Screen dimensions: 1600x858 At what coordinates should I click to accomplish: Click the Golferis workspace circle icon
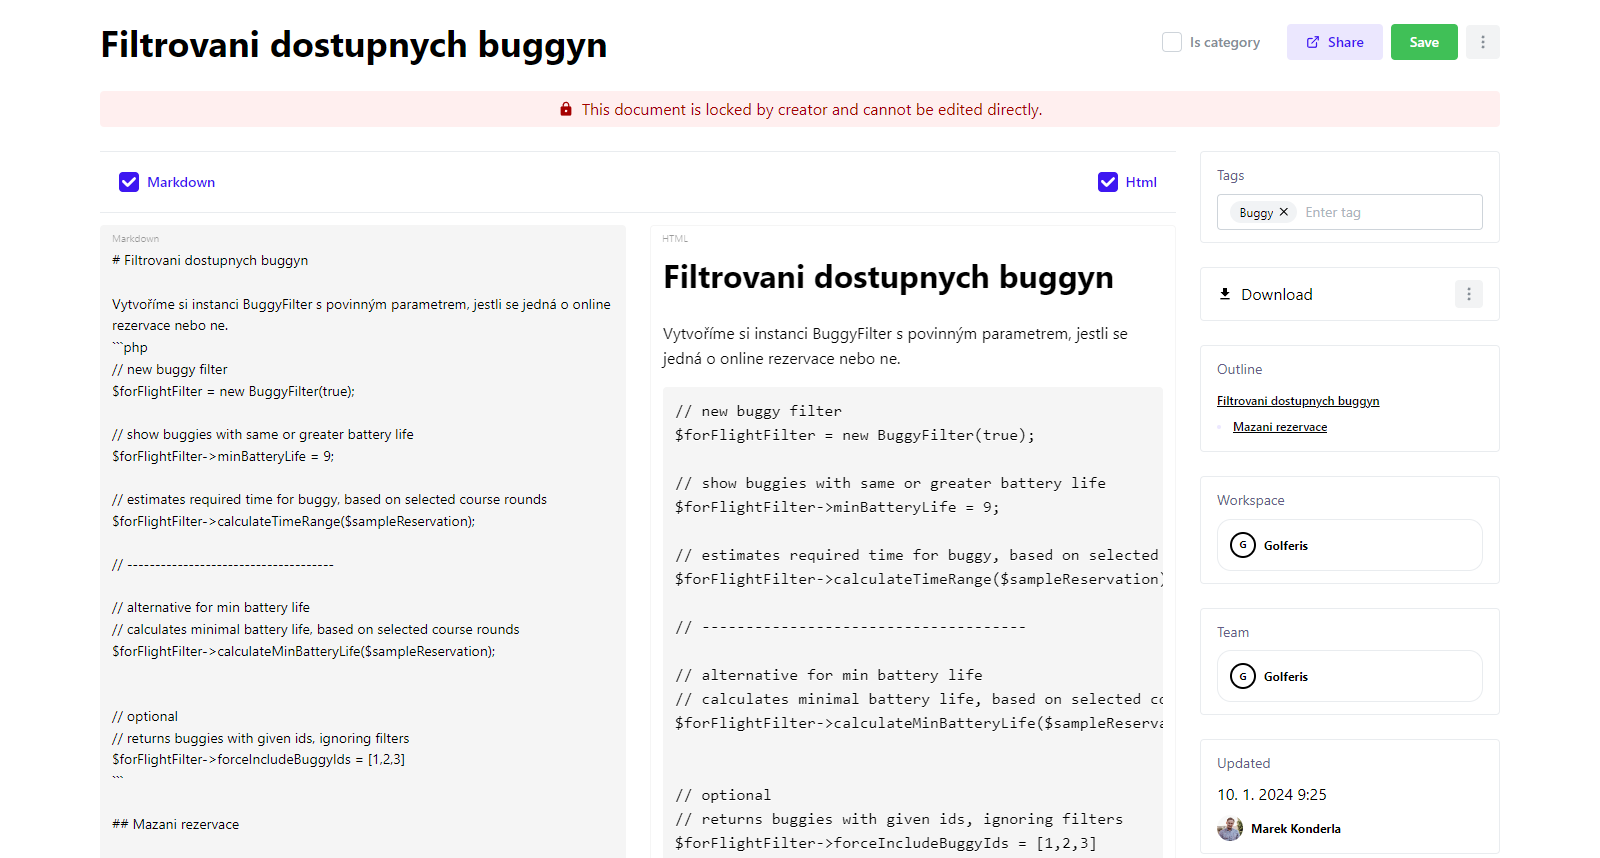(x=1243, y=545)
